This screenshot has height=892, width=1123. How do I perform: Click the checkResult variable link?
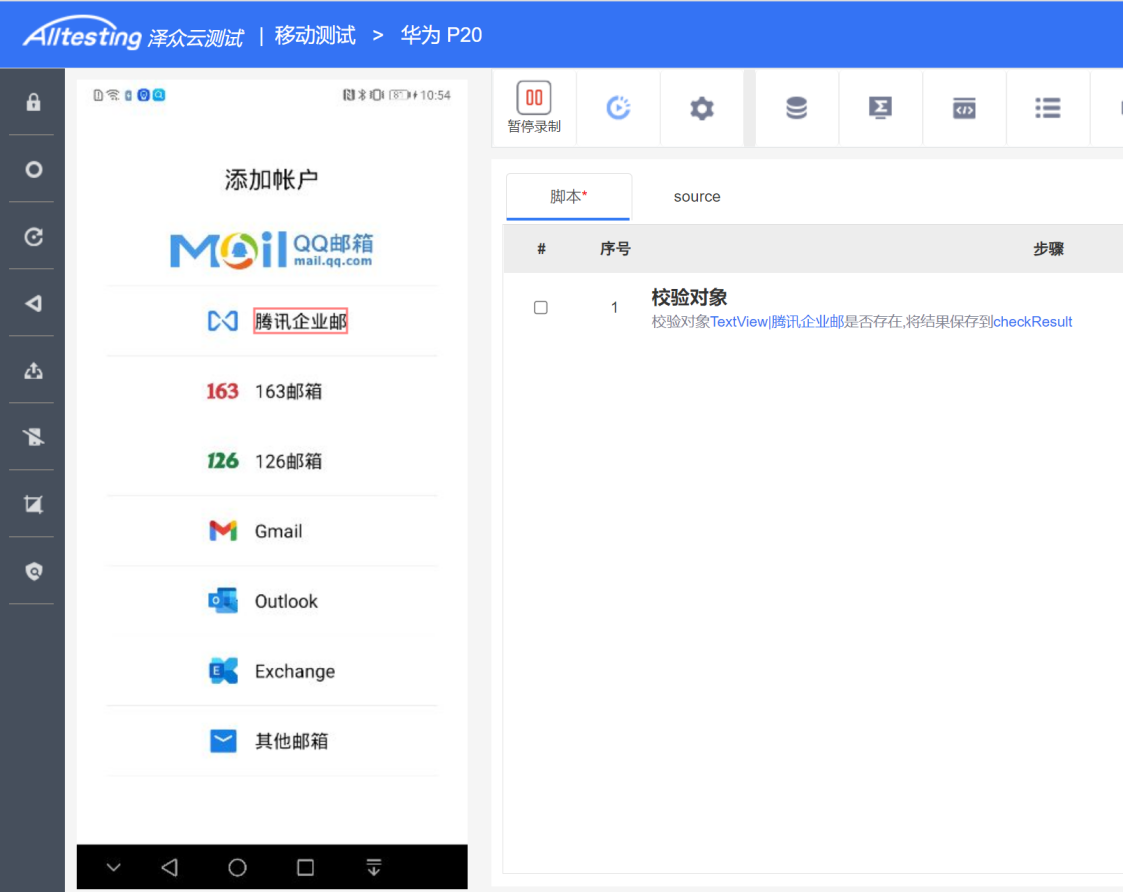1032,322
